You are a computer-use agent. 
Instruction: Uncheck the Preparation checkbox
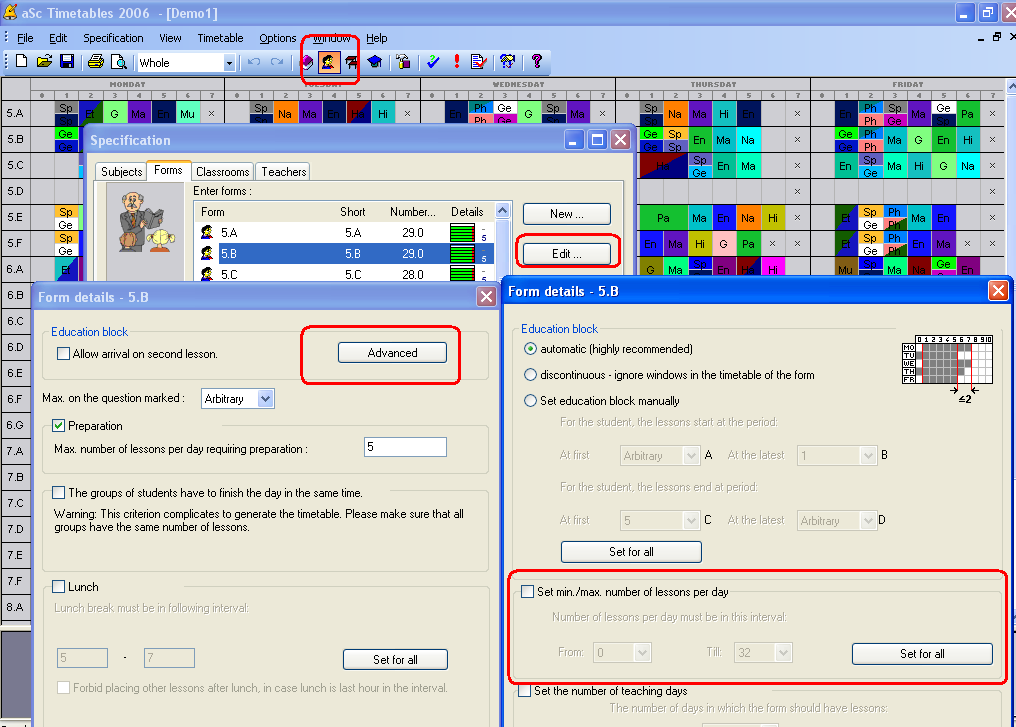pyautogui.click(x=59, y=426)
